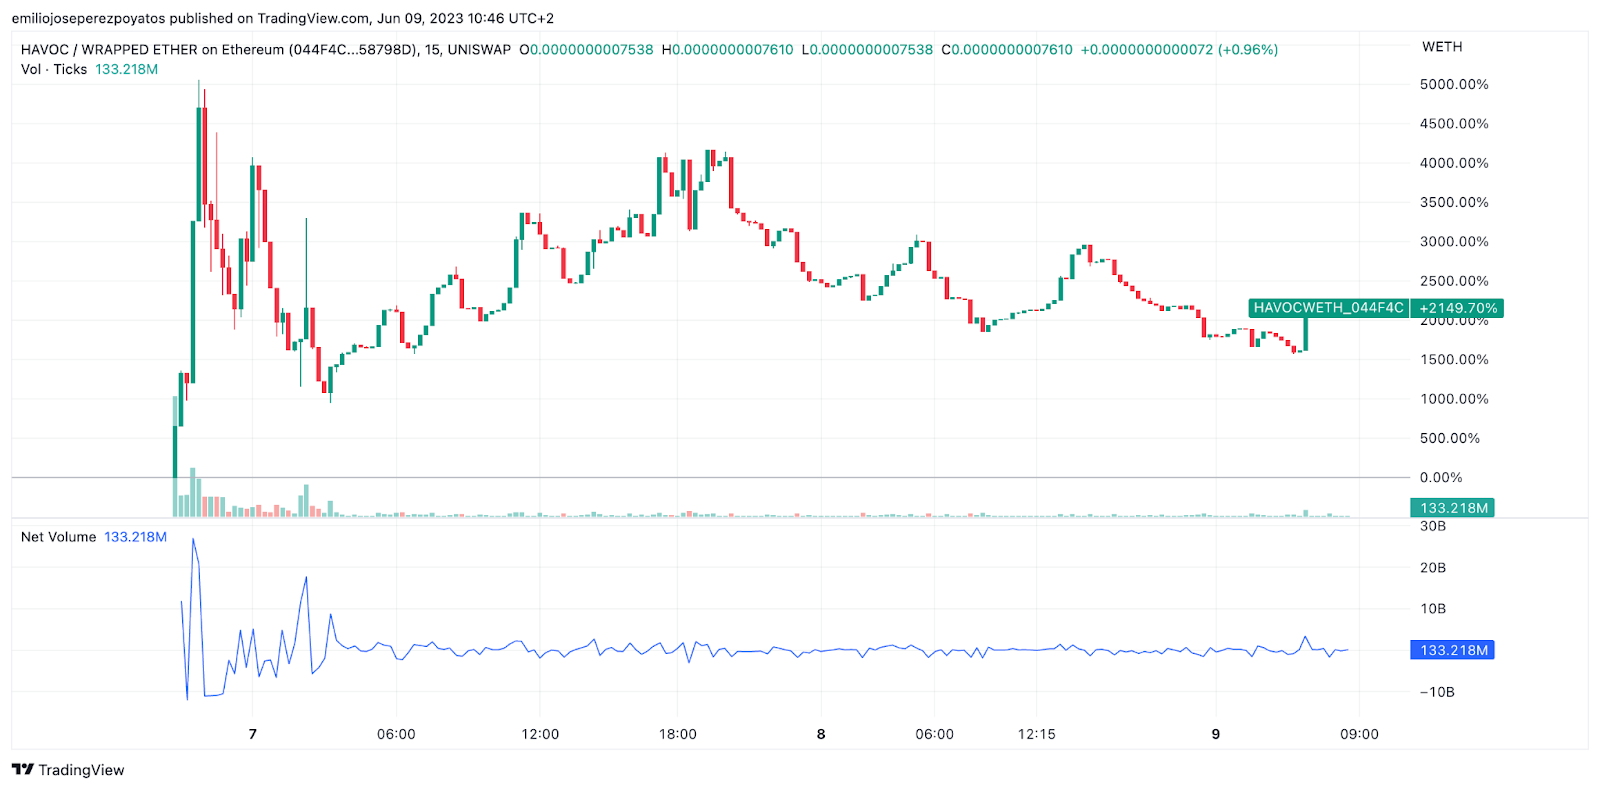The image size is (1600, 790).
Task: Click the WETH currency label
Action: [1442, 47]
